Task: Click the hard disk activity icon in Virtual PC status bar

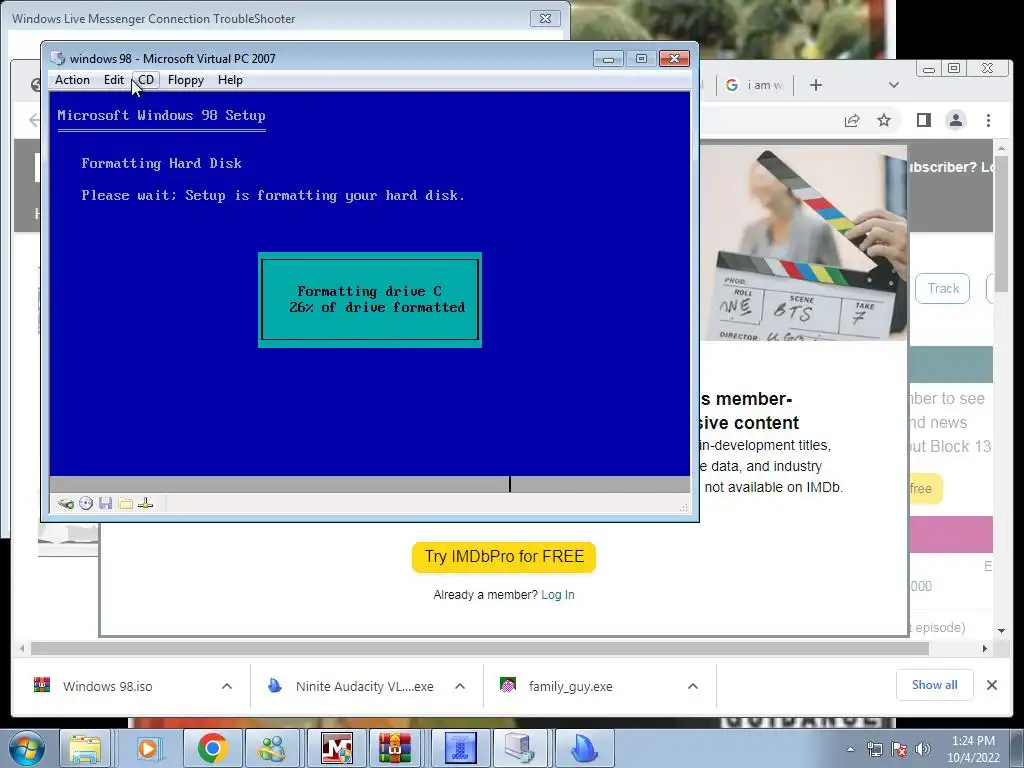Action: (x=65, y=503)
